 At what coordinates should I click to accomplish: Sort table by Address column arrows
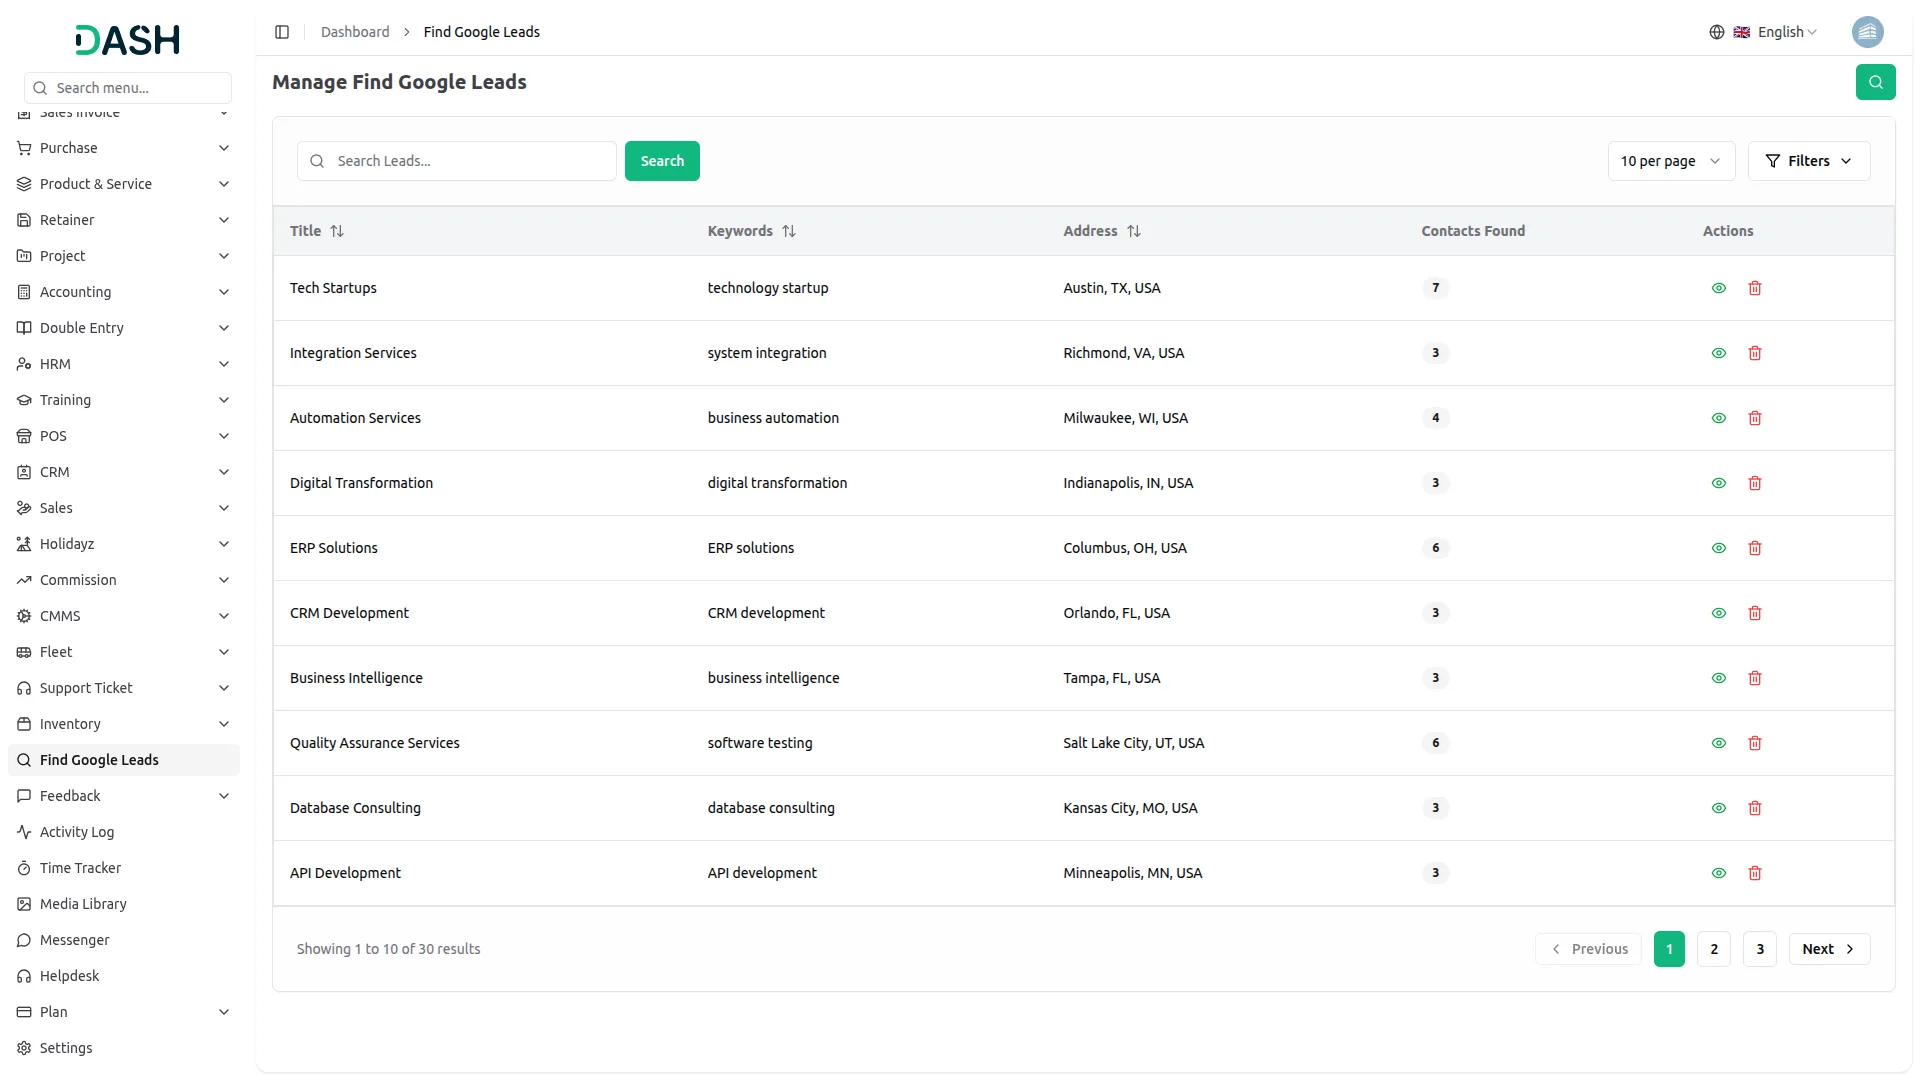(x=1133, y=231)
